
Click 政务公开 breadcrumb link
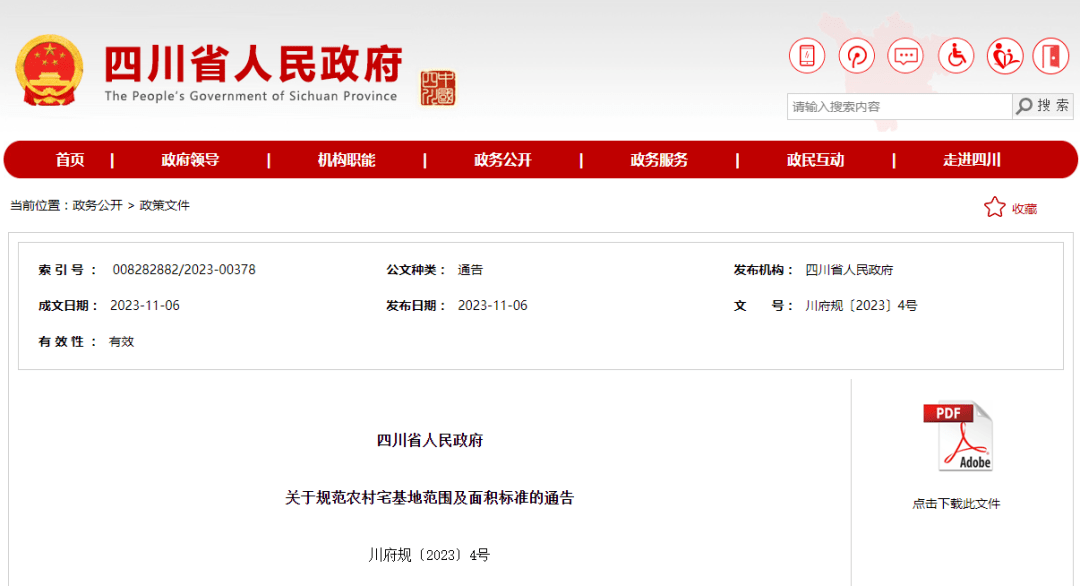tap(97, 205)
